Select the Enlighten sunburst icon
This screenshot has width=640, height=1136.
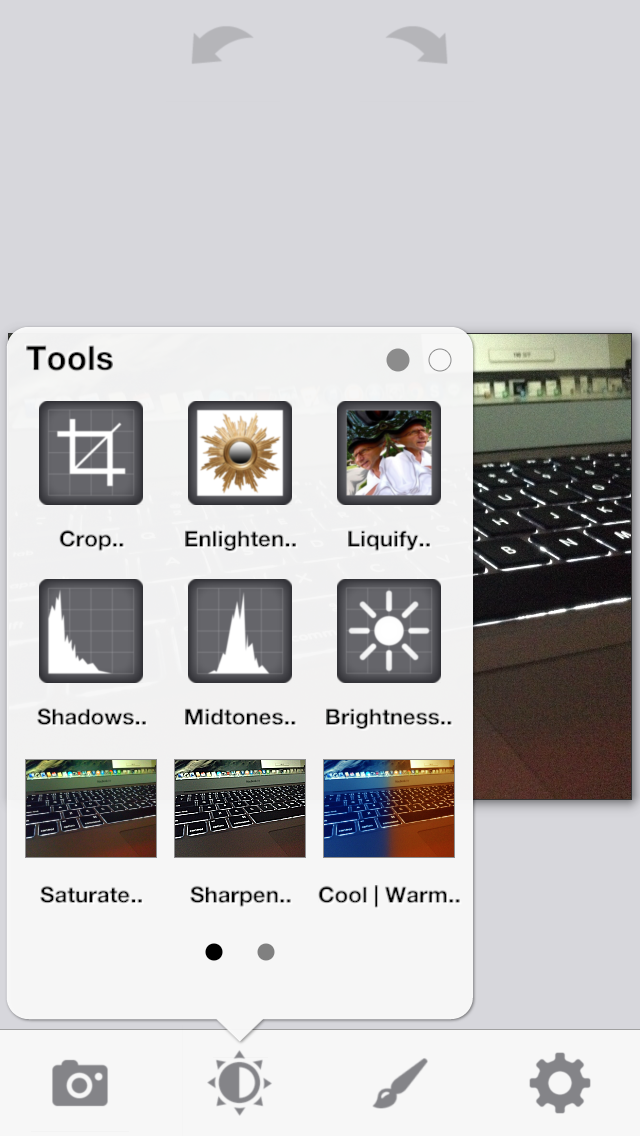(240, 453)
